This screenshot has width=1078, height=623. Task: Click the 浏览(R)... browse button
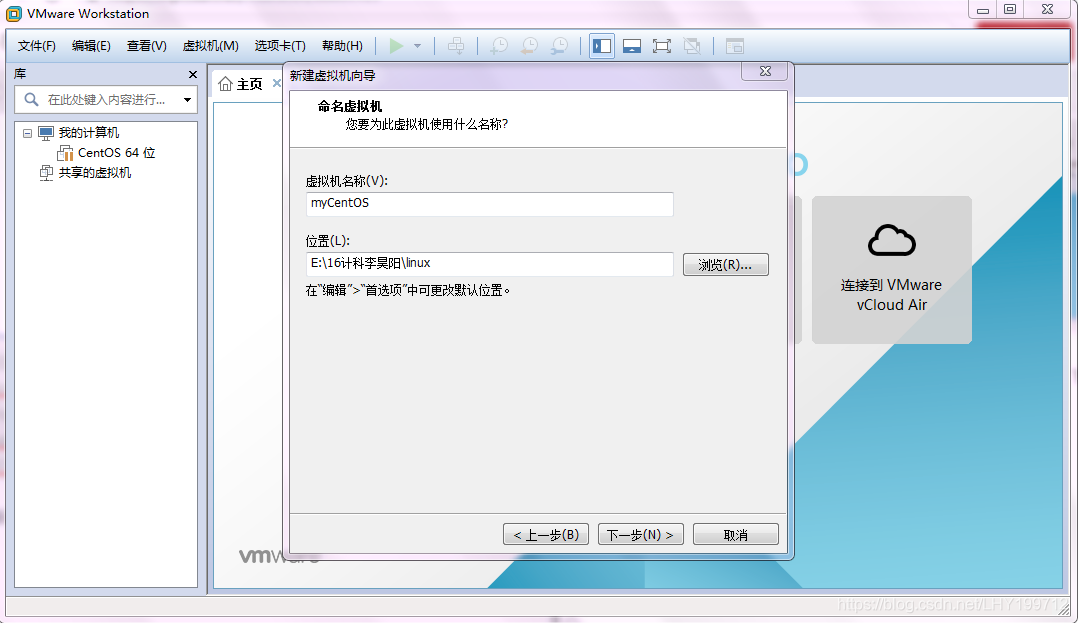point(725,265)
